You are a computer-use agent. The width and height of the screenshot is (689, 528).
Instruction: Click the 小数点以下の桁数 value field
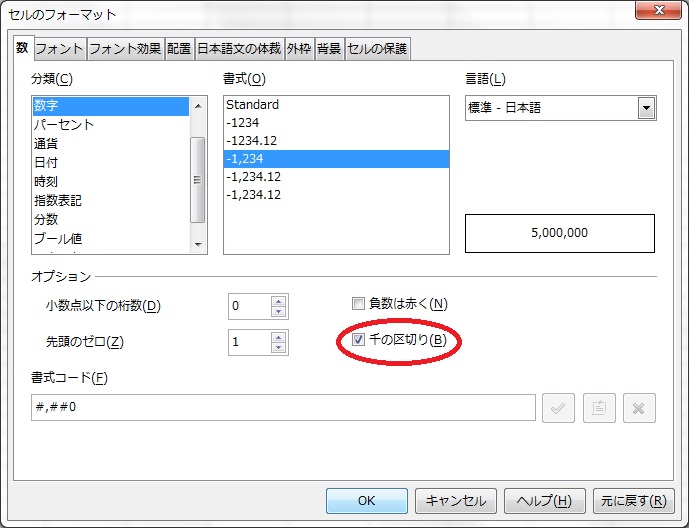(249, 306)
